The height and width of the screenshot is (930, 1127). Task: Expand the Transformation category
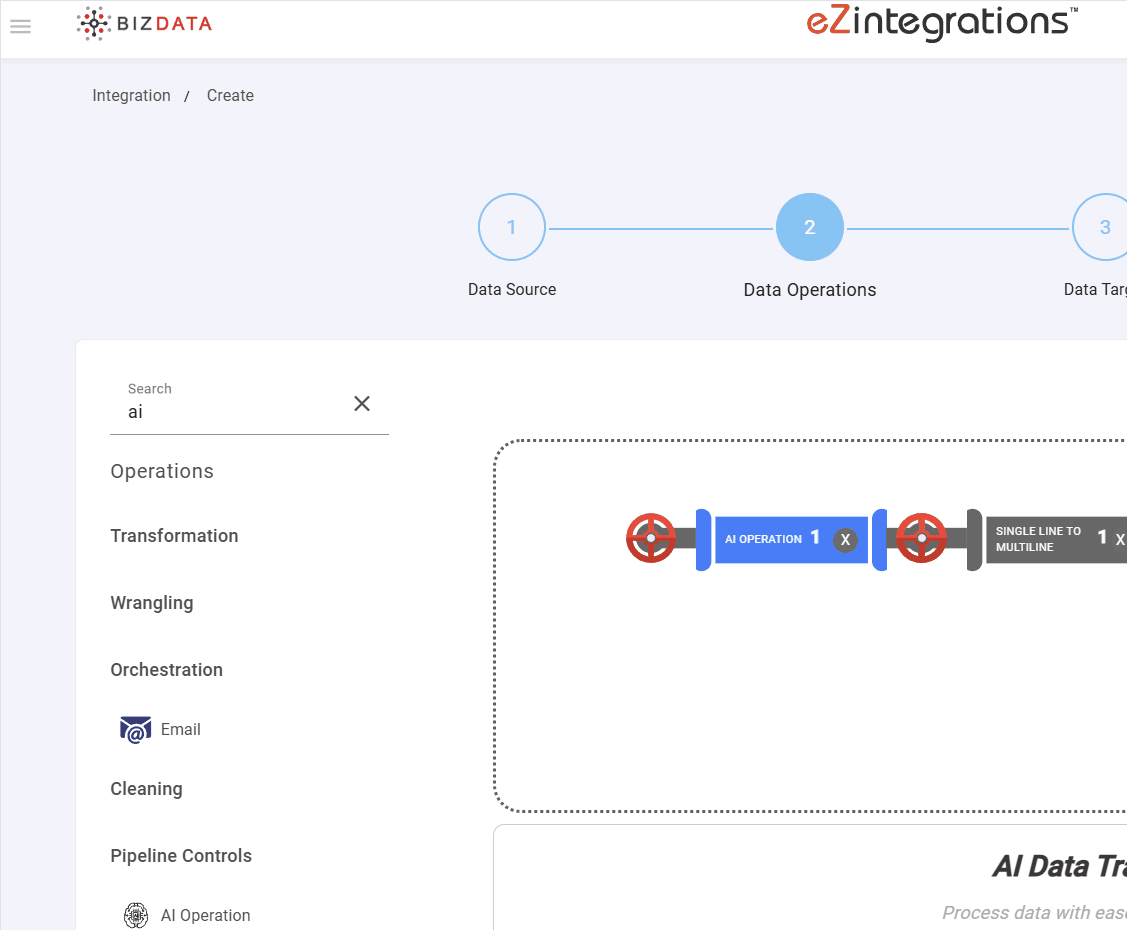click(174, 536)
